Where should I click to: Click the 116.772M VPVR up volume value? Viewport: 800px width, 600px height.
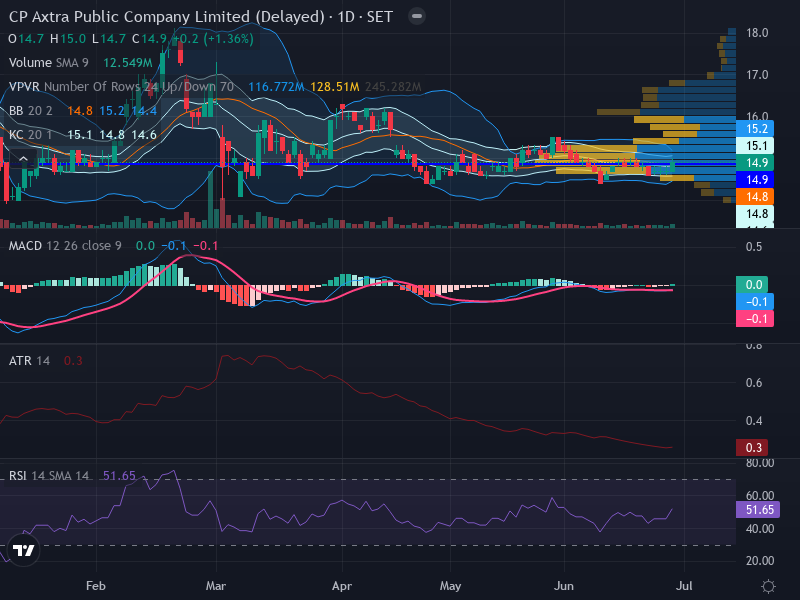[277, 87]
